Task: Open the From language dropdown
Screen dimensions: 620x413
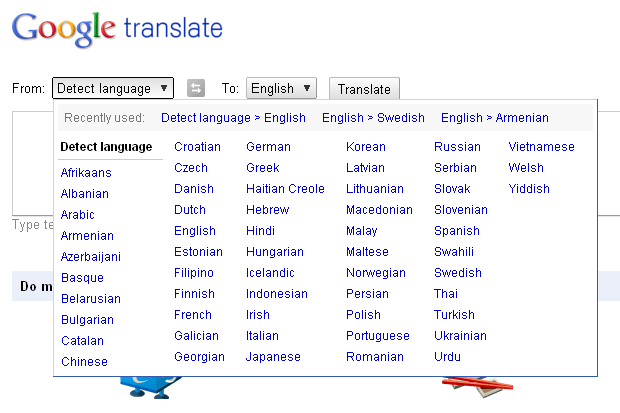Action: (113, 88)
